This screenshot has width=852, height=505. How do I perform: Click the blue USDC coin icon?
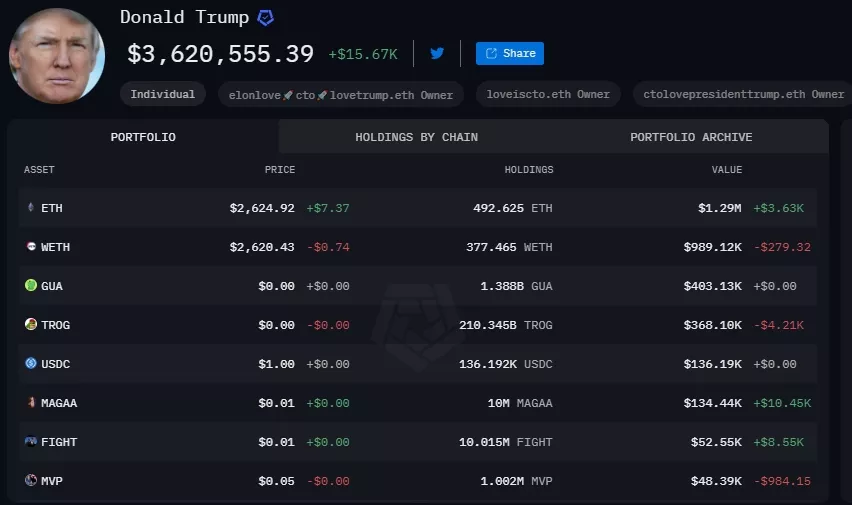30,364
